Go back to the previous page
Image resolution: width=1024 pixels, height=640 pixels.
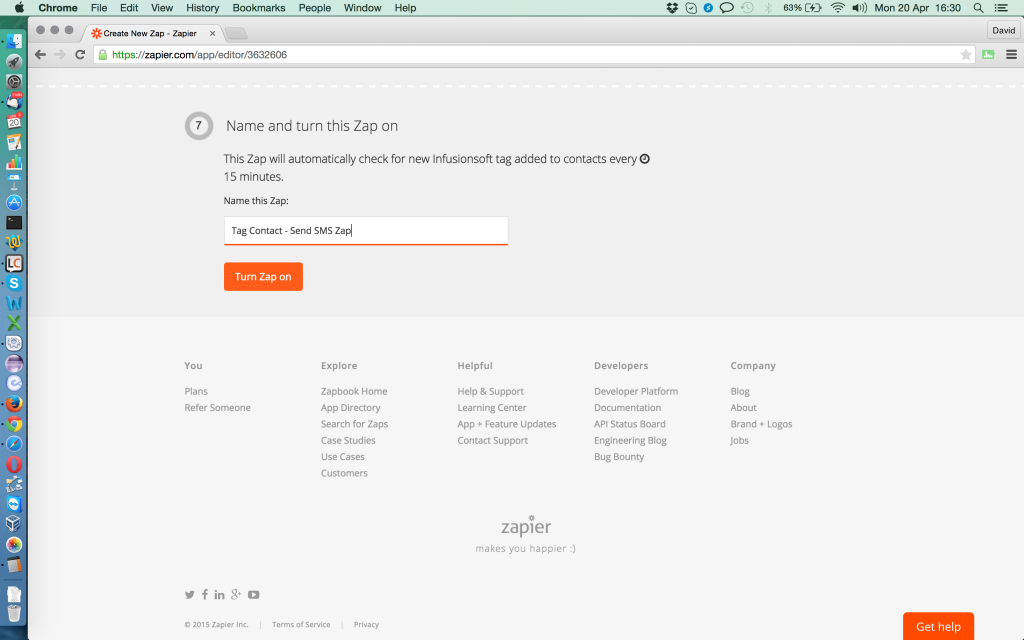pyautogui.click(x=40, y=55)
